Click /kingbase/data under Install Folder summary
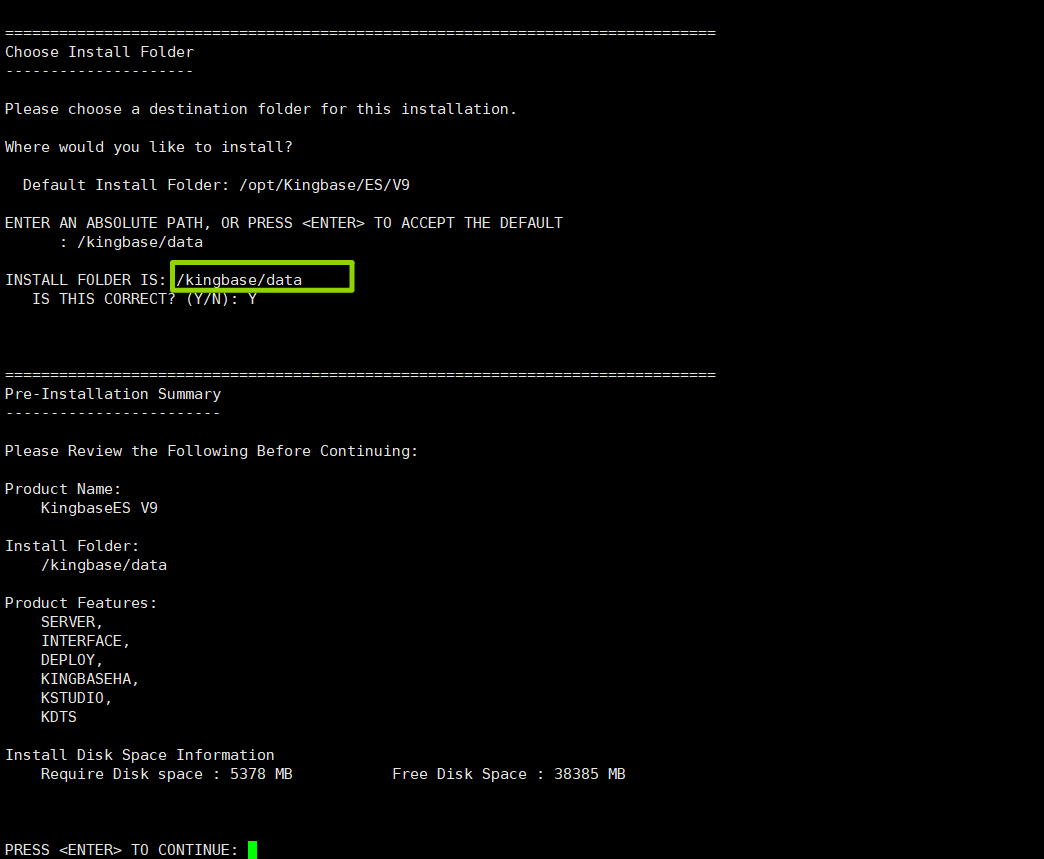 click(104, 565)
